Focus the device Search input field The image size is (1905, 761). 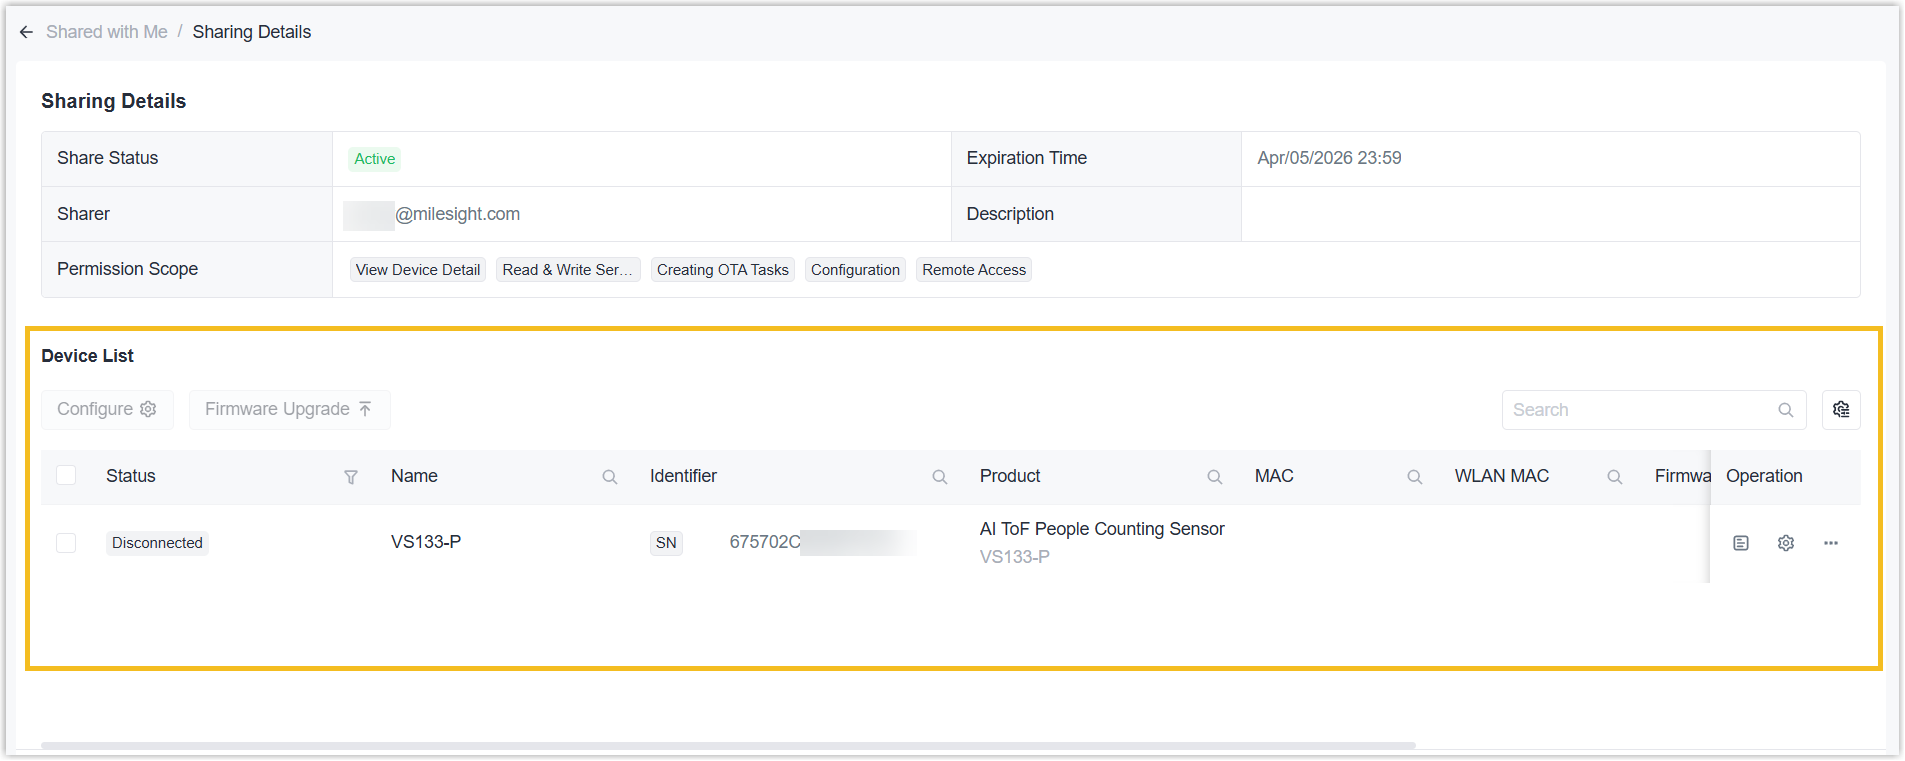pyautogui.click(x=1640, y=410)
